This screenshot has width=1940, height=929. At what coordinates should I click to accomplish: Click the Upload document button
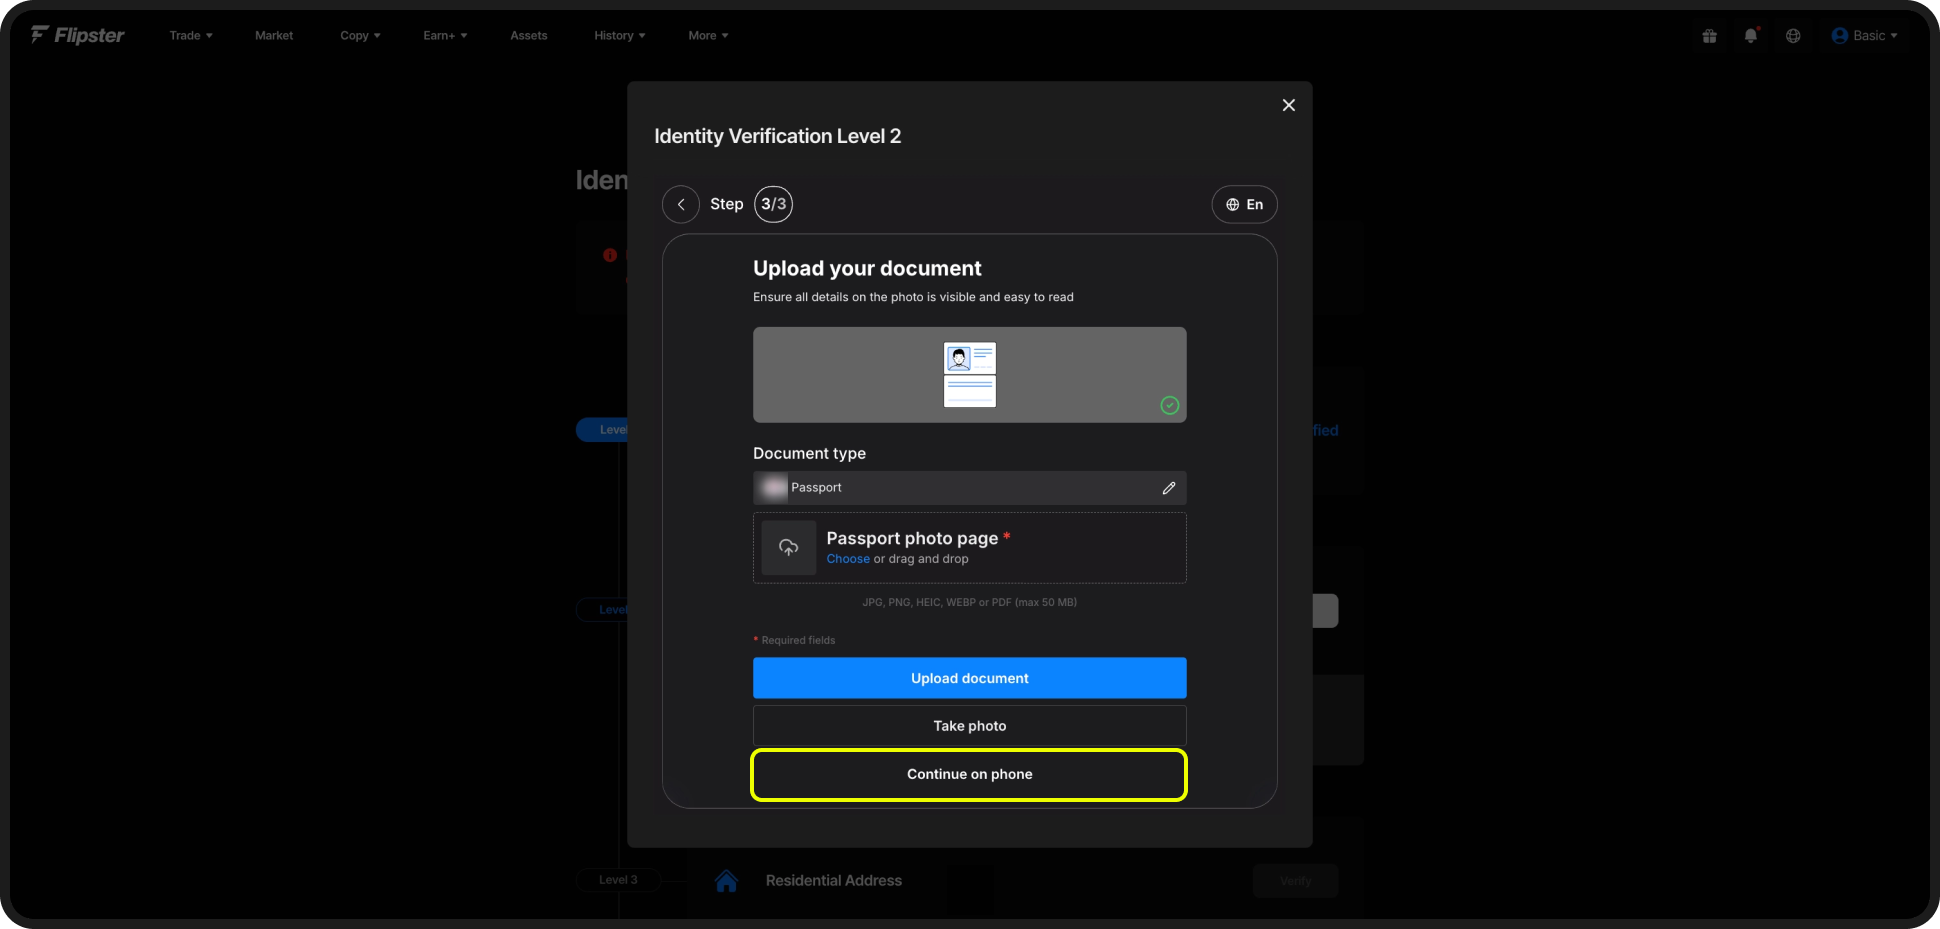(970, 678)
